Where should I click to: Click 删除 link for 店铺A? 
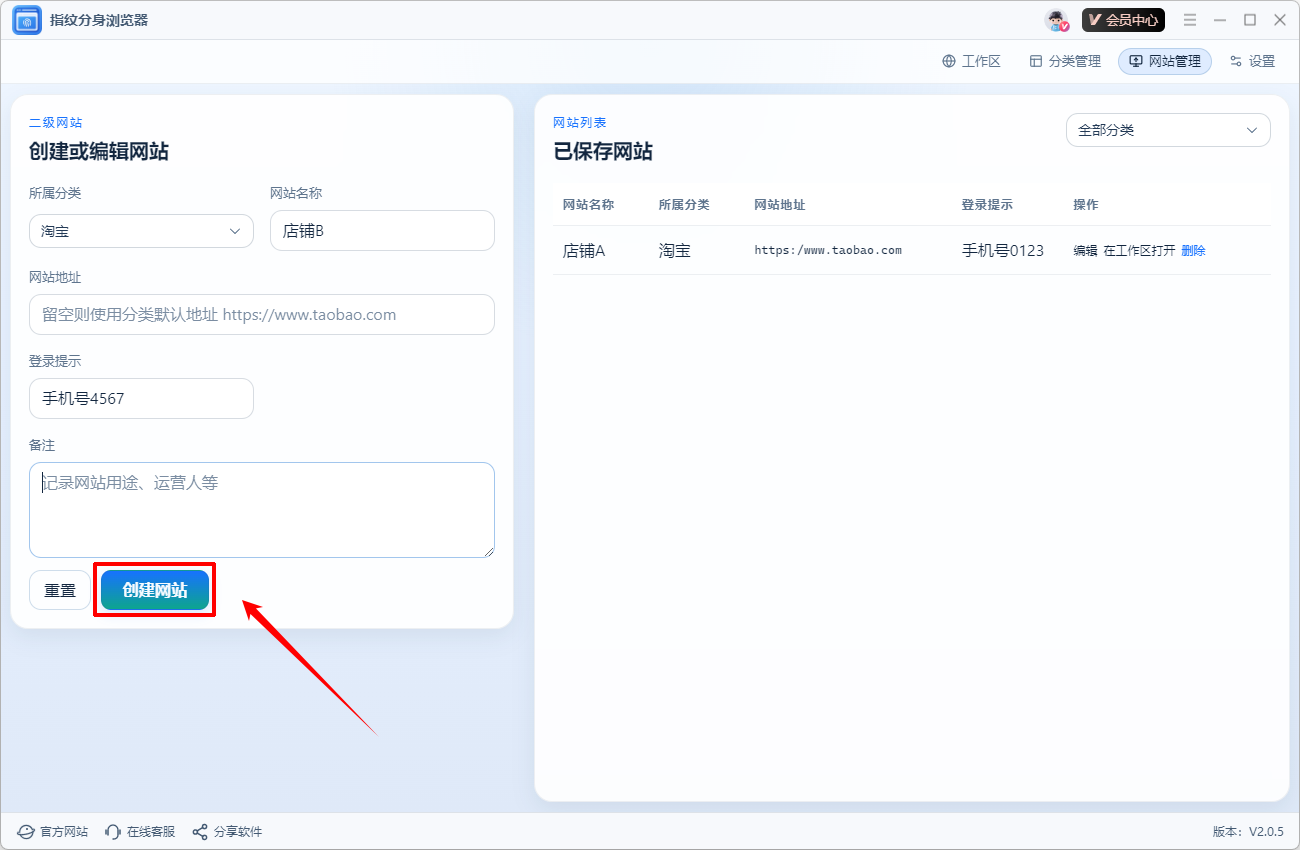tap(1193, 251)
